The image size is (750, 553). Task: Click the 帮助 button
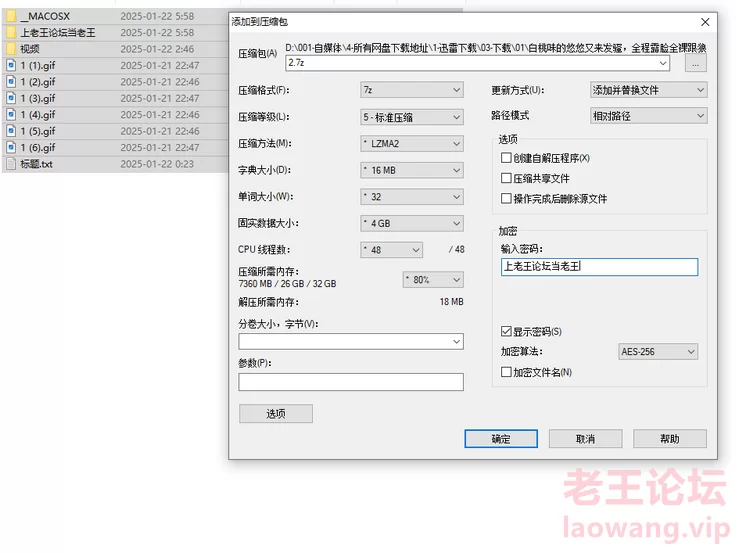tap(670, 439)
